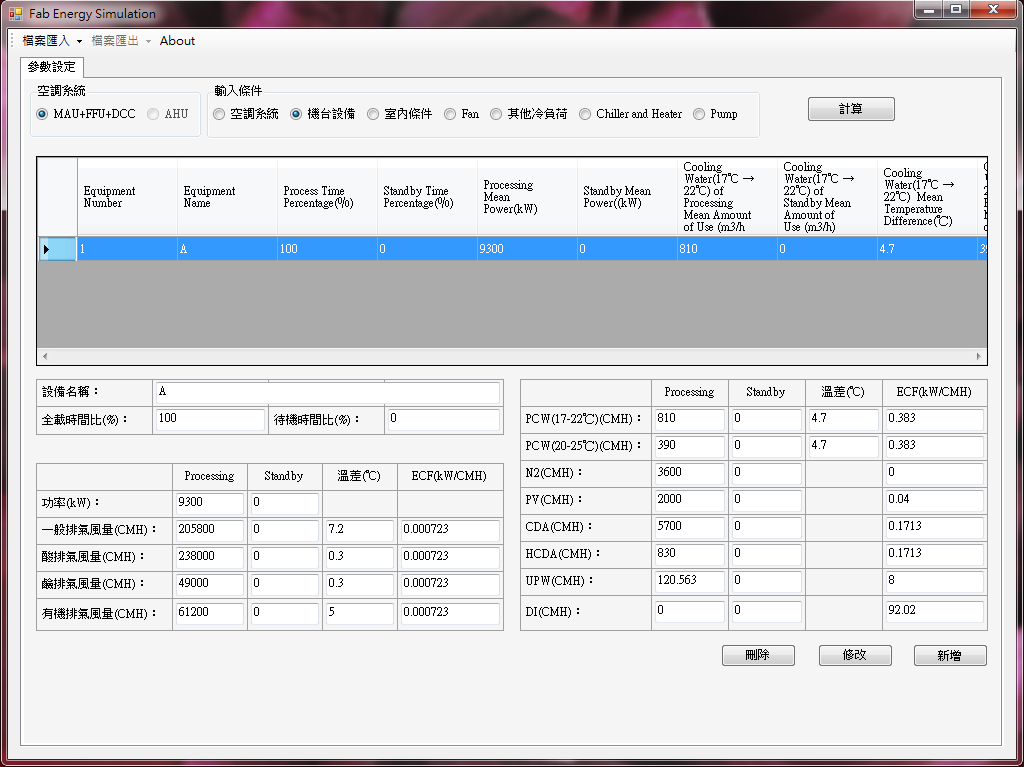Click the 全載時間比(%) input field

(x=210, y=419)
